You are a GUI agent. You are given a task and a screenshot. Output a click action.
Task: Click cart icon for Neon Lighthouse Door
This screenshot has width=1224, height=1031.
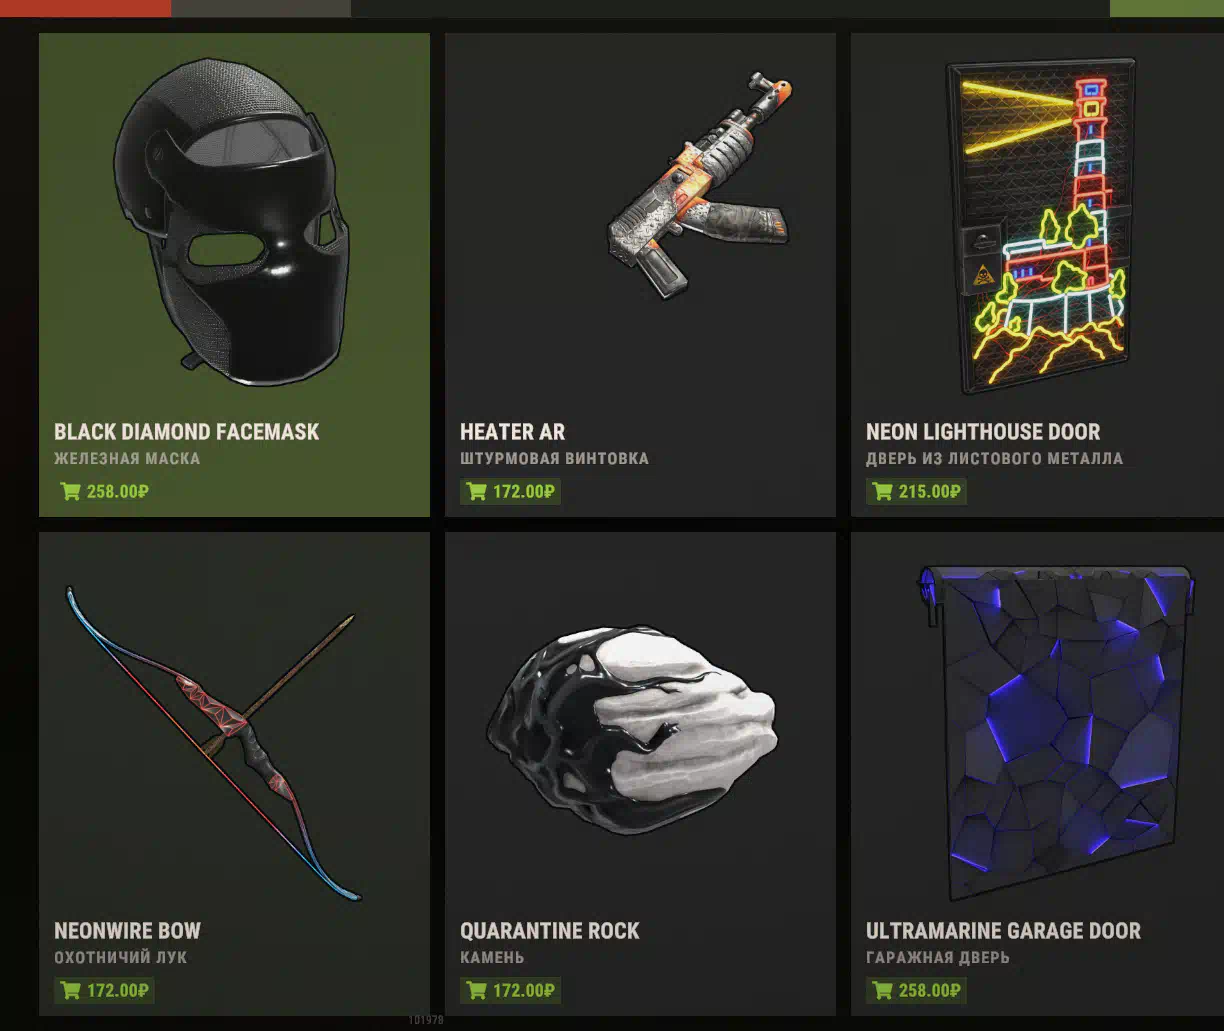[x=882, y=491]
